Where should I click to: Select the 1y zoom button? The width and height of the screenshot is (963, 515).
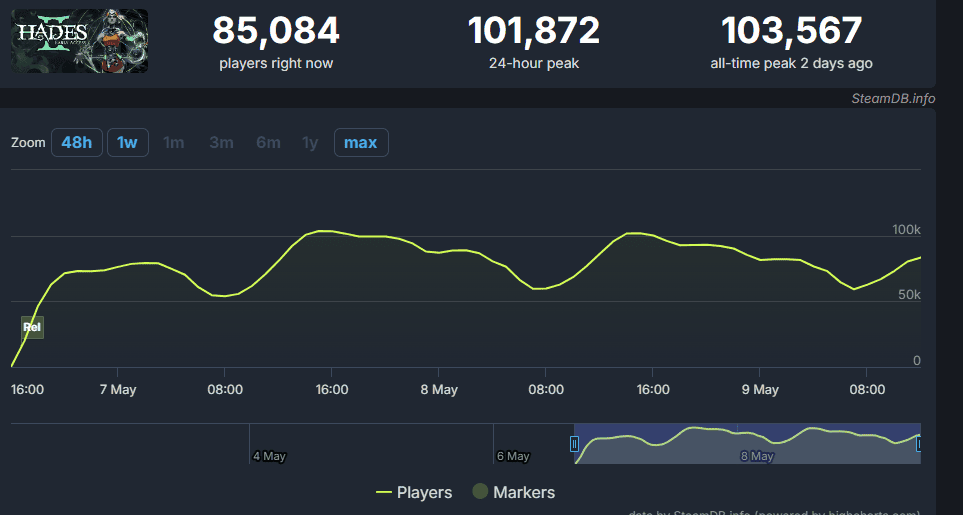pos(310,142)
